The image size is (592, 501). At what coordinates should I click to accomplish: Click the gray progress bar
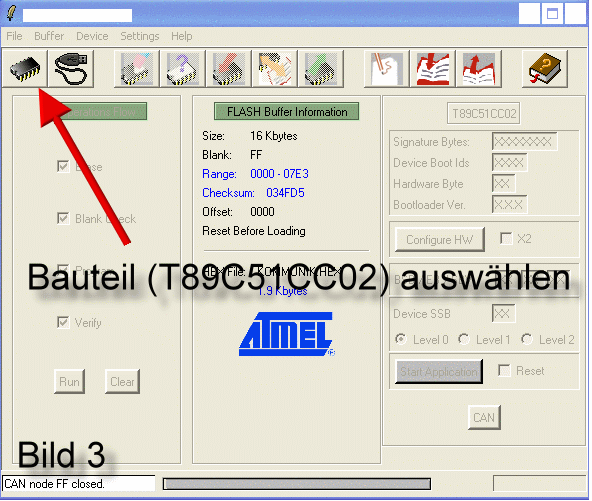point(297,484)
